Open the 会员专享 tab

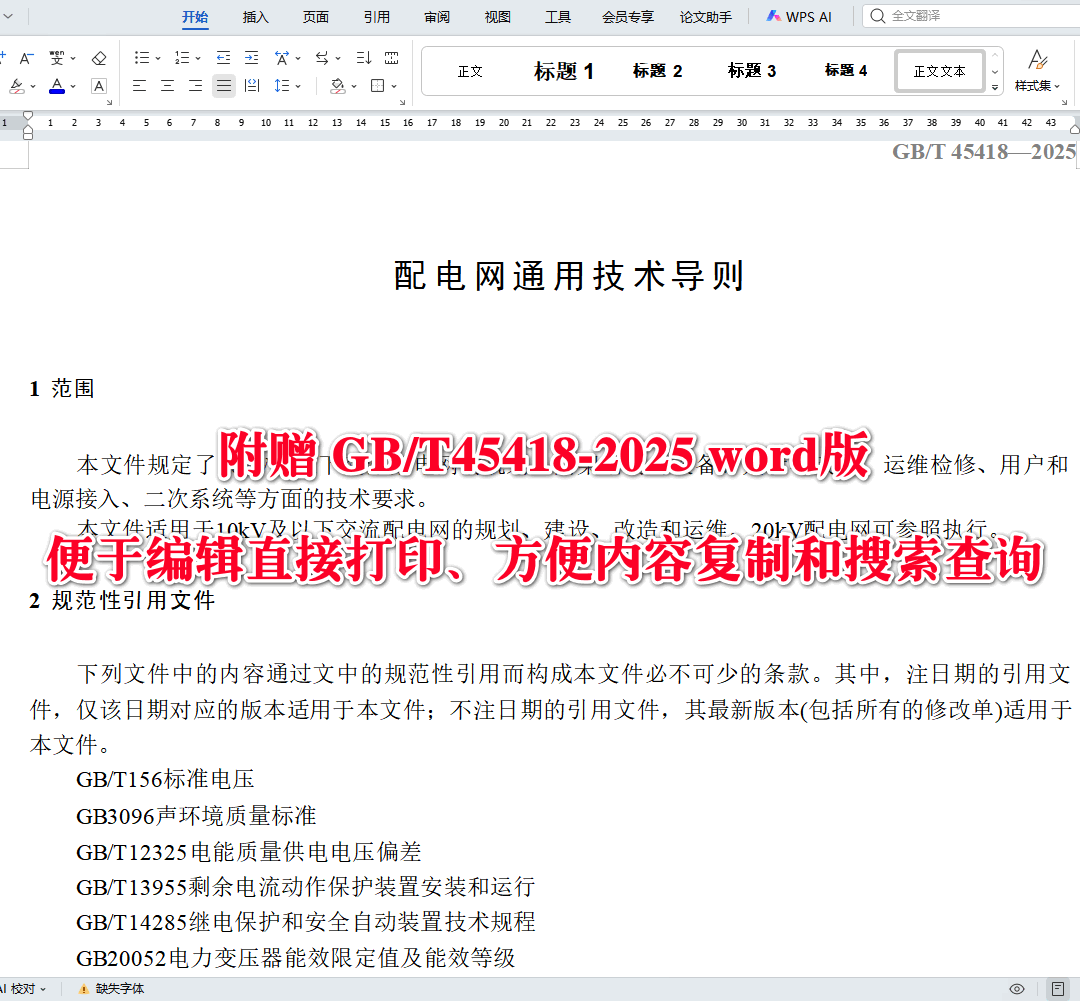627,17
